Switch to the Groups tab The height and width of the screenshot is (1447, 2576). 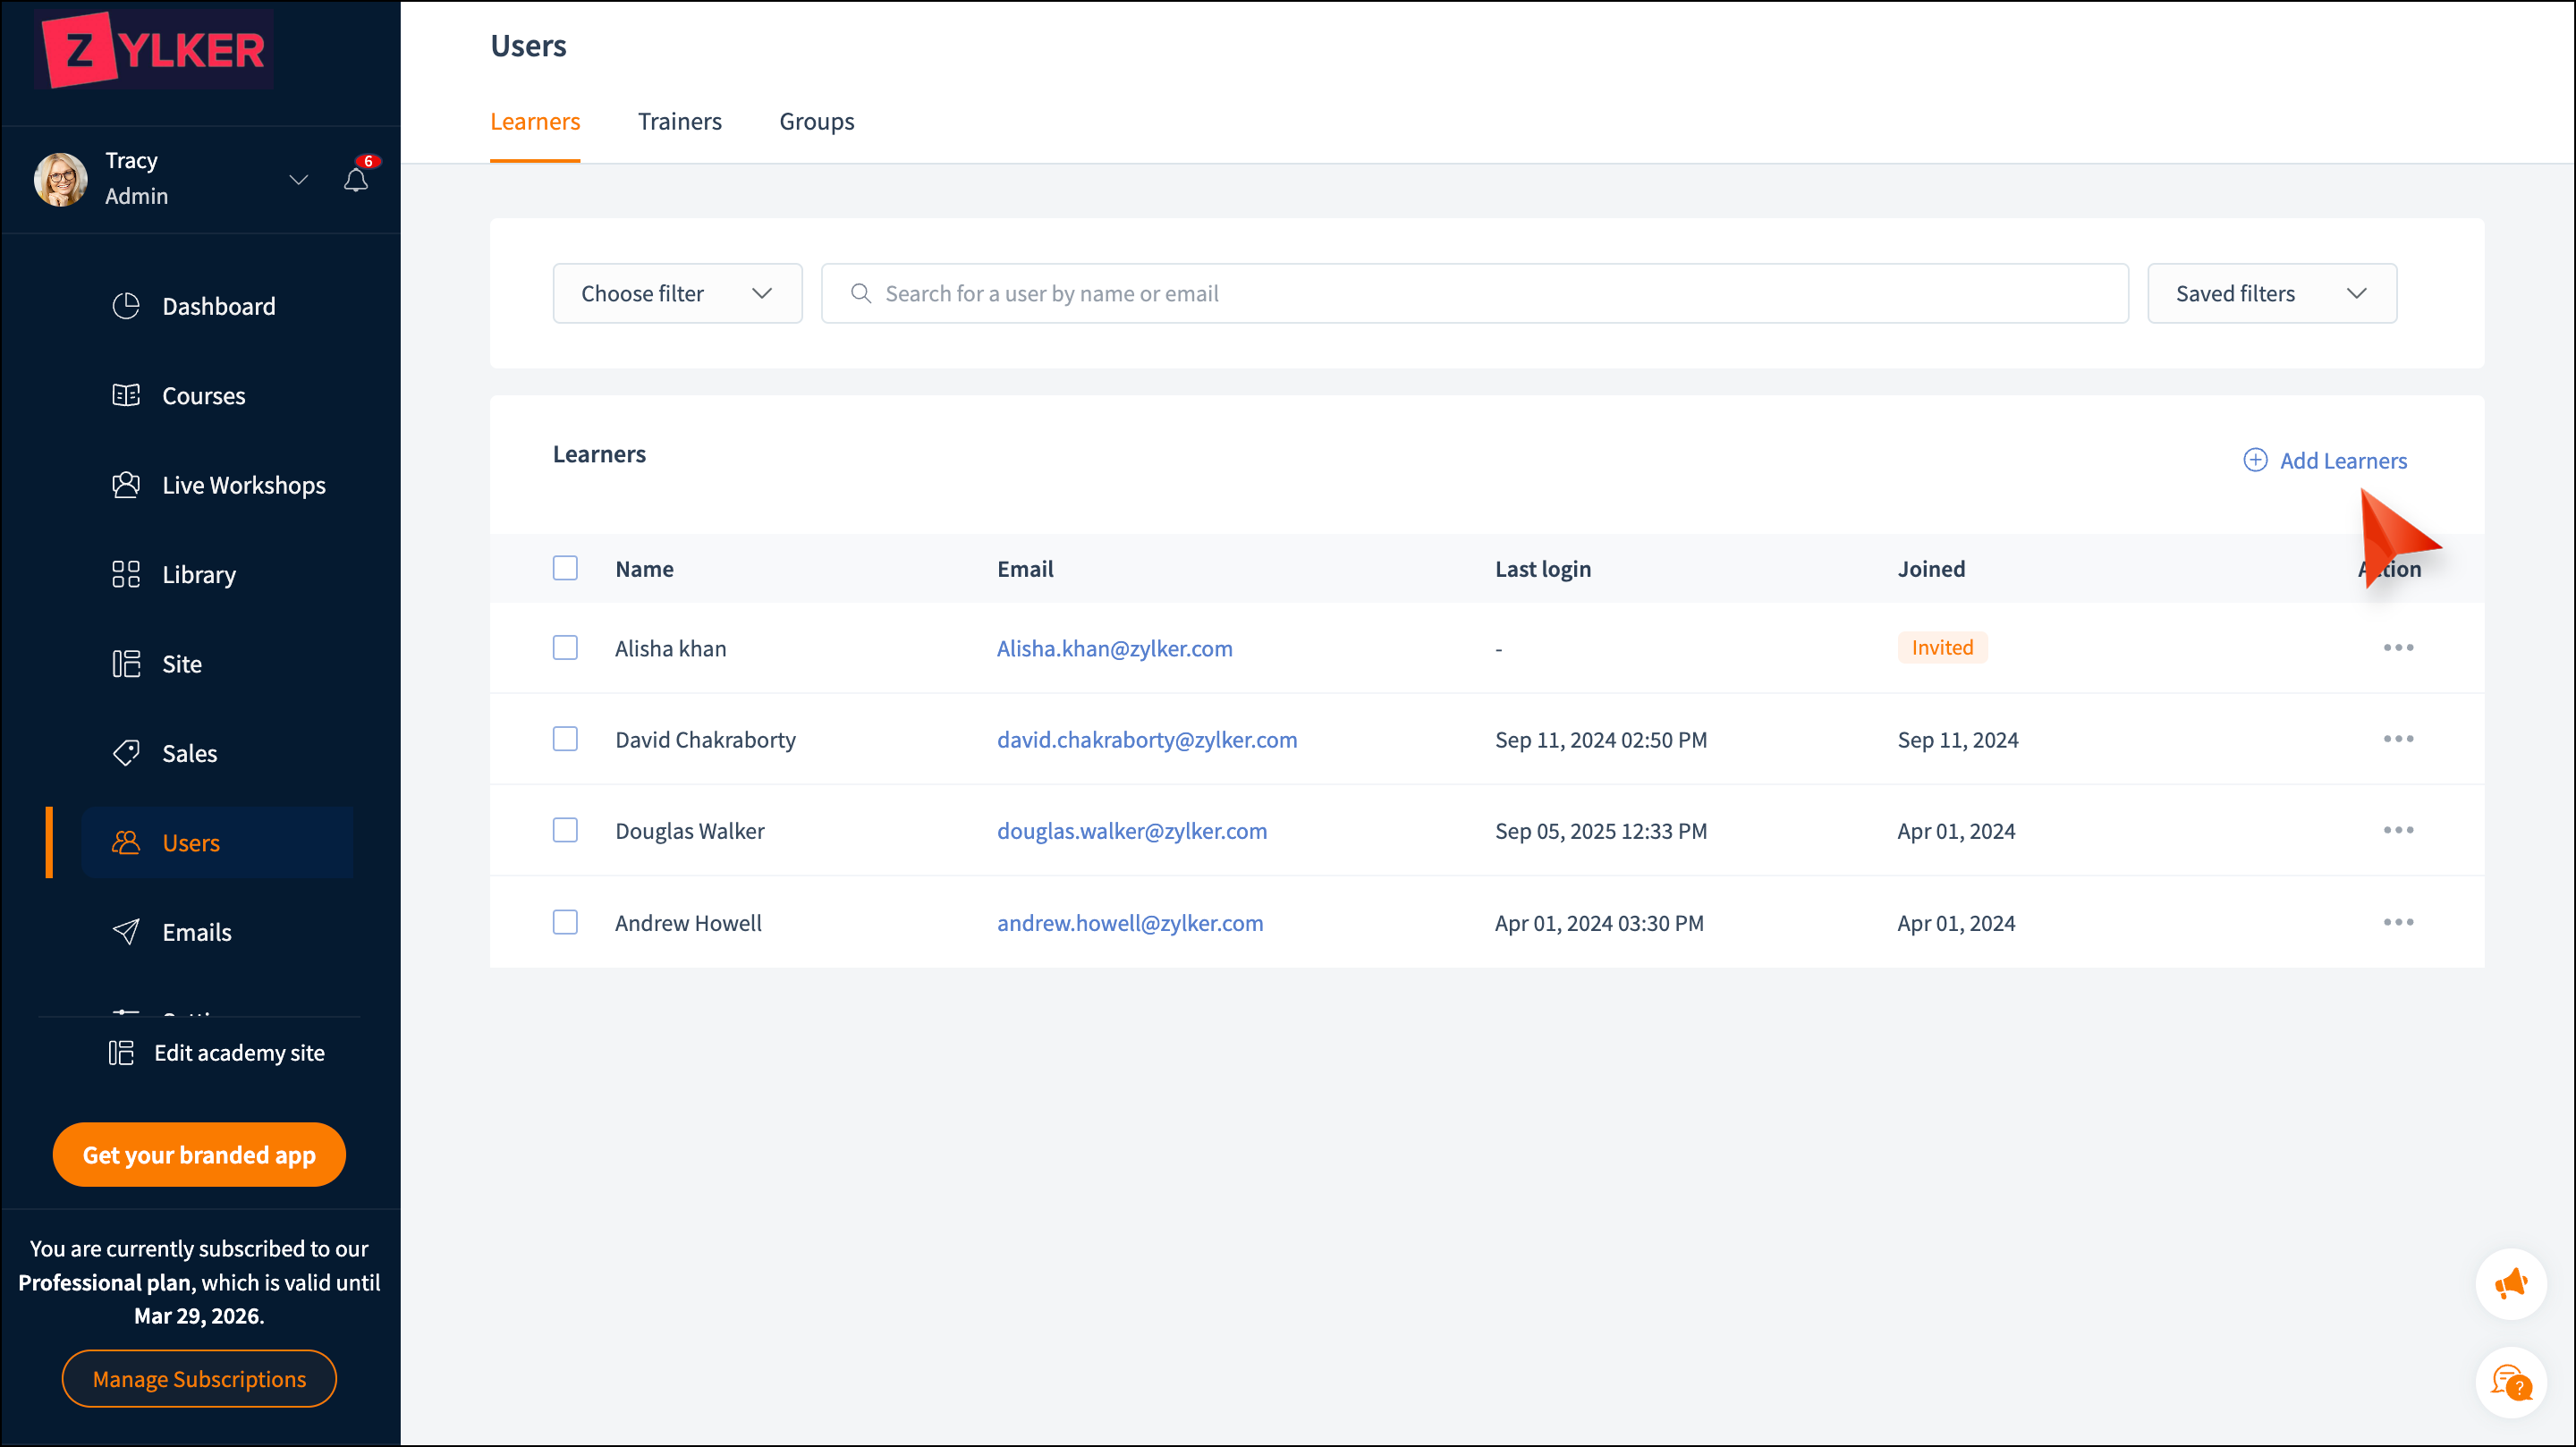point(816,122)
